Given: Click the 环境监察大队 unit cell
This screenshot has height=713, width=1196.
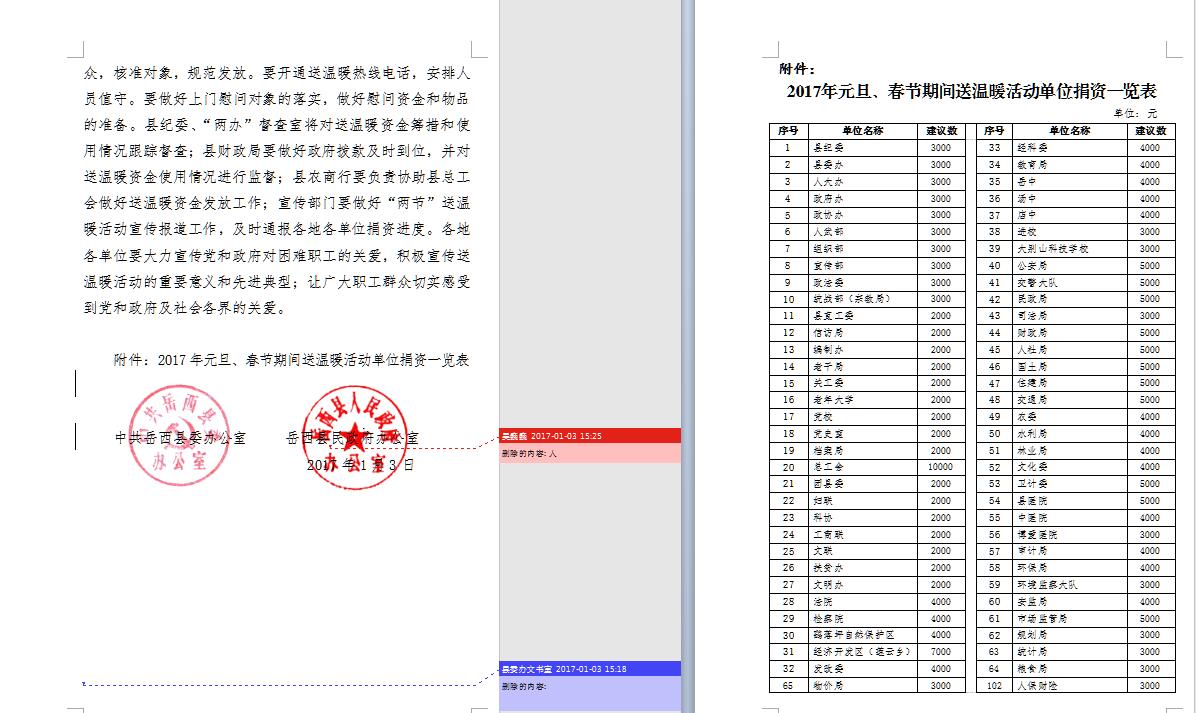Looking at the screenshot, I should click(x=1069, y=585).
